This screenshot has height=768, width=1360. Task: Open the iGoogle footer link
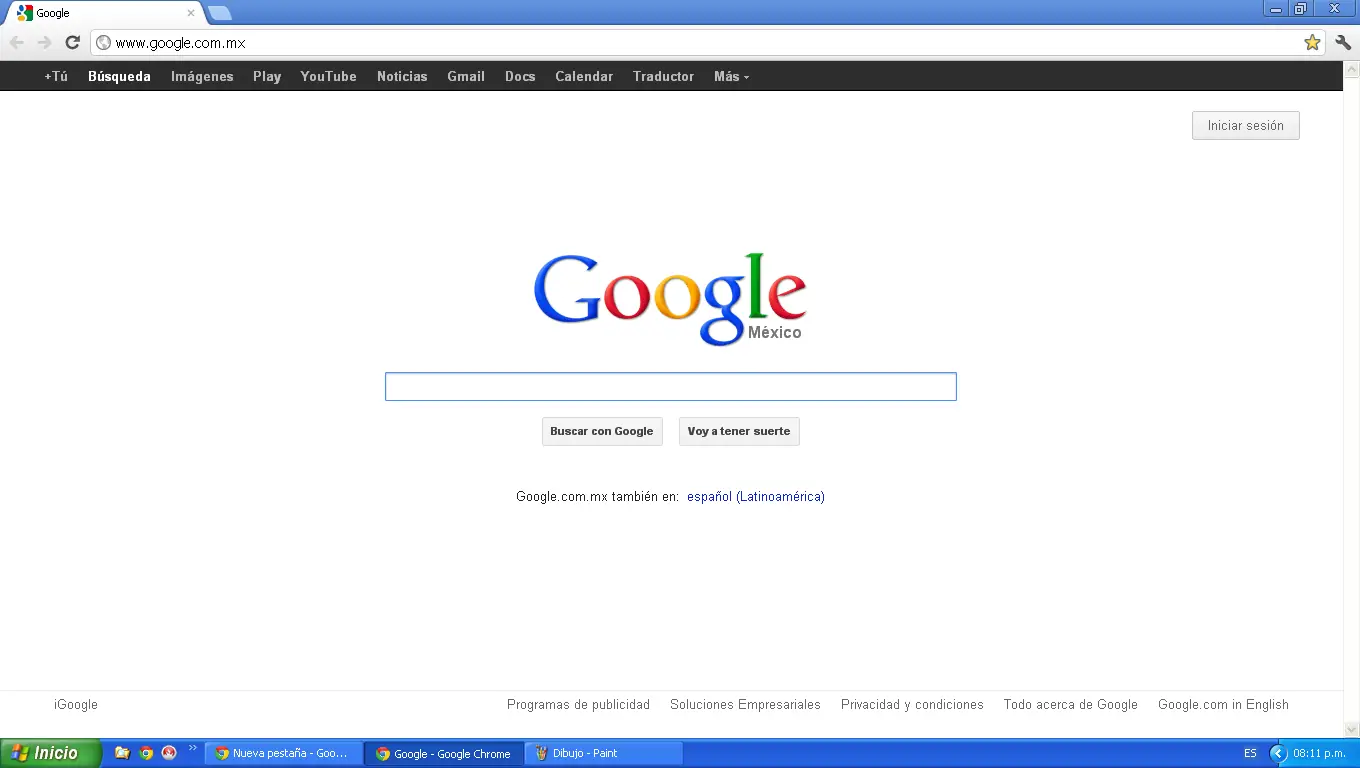click(x=76, y=704)
